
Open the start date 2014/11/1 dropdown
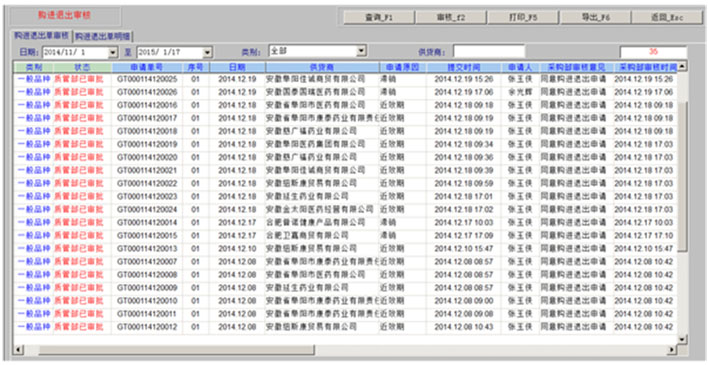(x=113, y=52)
